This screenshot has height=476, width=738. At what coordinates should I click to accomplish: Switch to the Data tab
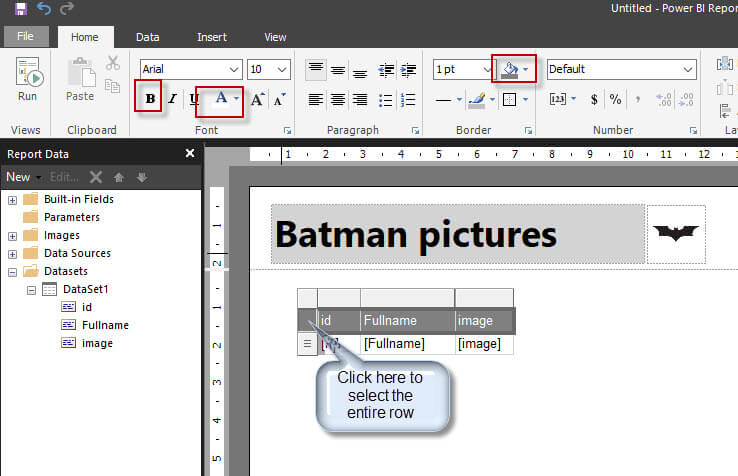coord(148,37)
